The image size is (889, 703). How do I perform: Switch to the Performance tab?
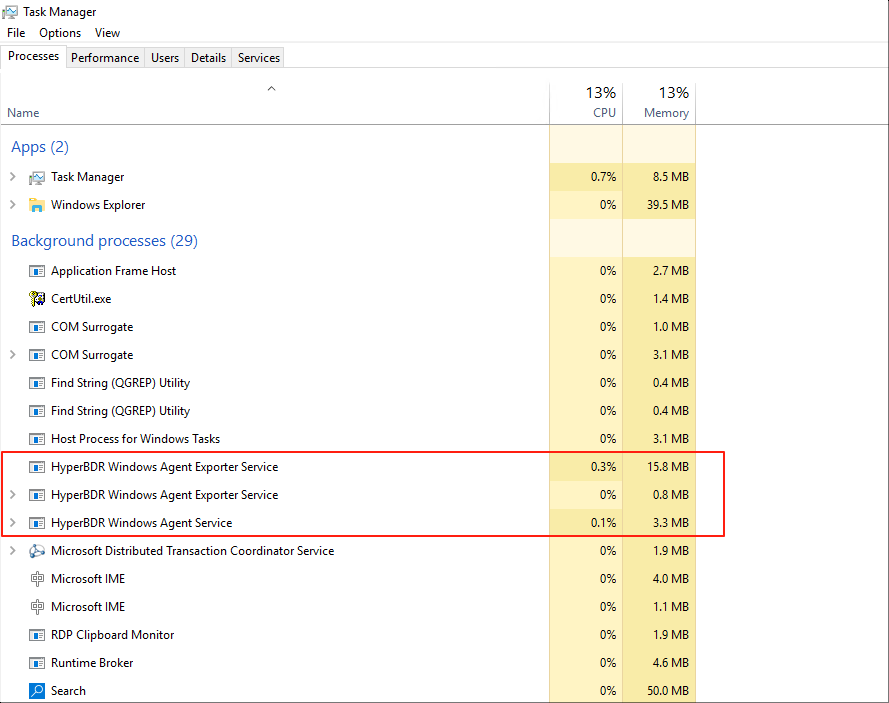[x=105, y=58]
